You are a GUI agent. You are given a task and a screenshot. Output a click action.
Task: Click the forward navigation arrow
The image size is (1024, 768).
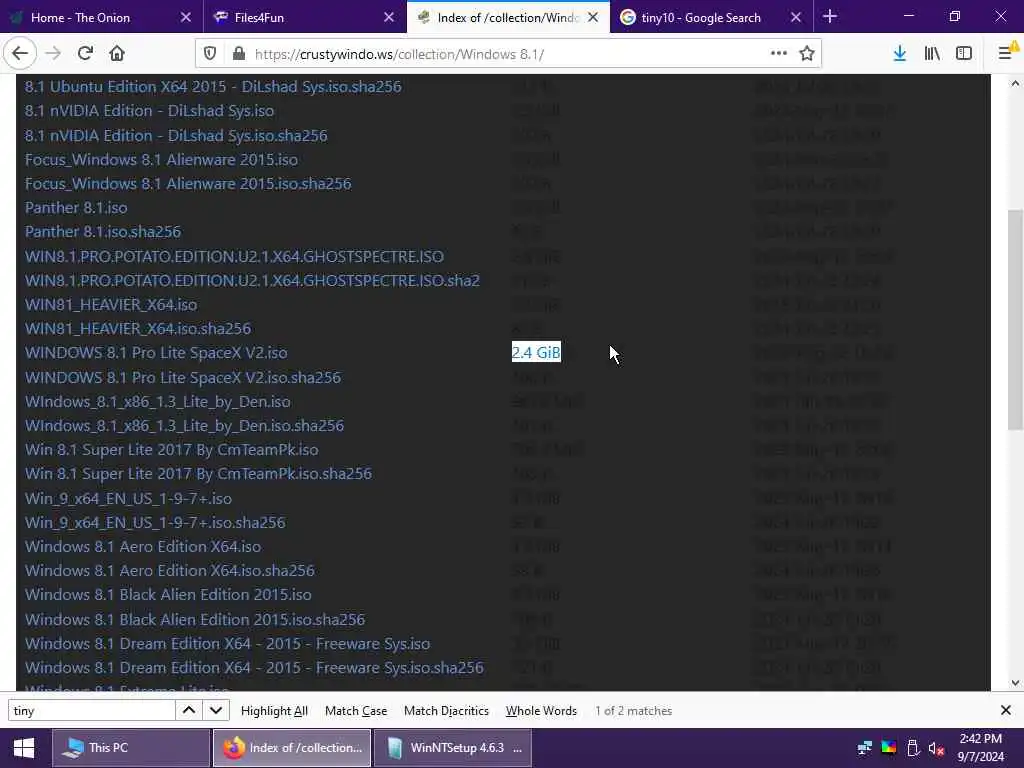click(x=53, y=54)
